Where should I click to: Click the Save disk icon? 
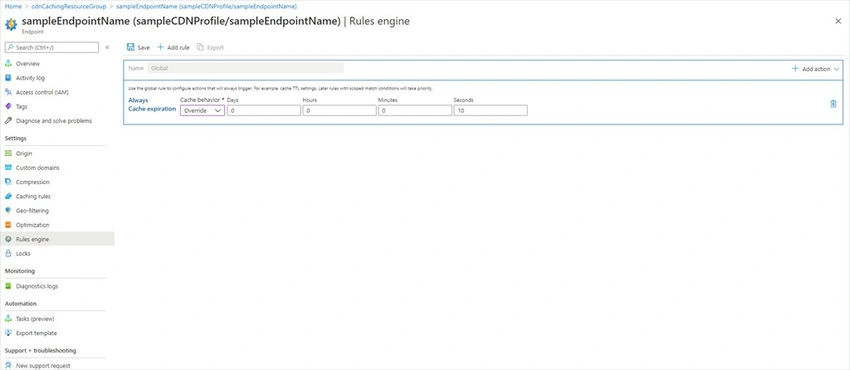pyautogui.click(x=131, y=47)
